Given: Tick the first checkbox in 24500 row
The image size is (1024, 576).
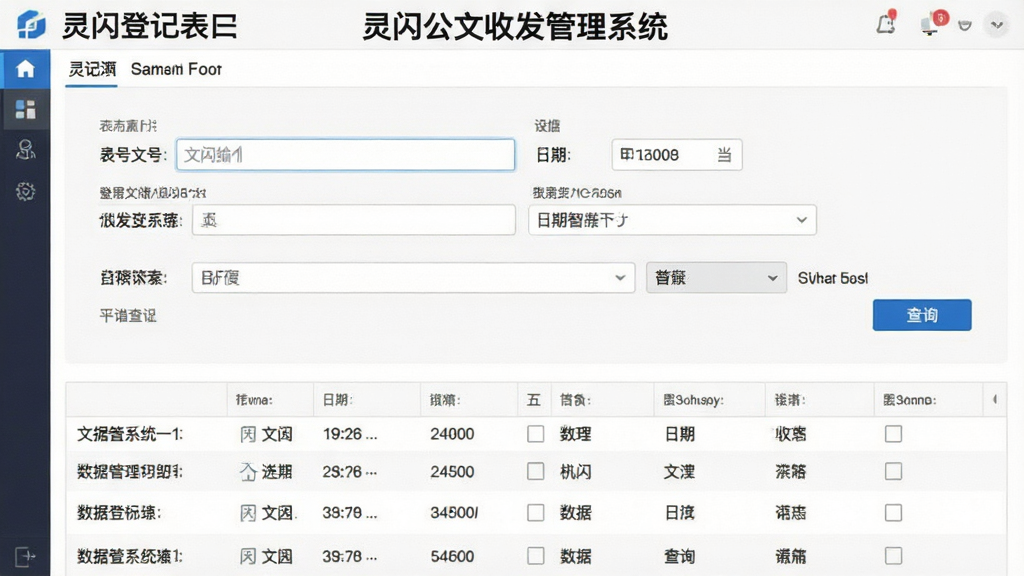Looking at the screenshot, I should pyautogui.click(x=536, y=472).
